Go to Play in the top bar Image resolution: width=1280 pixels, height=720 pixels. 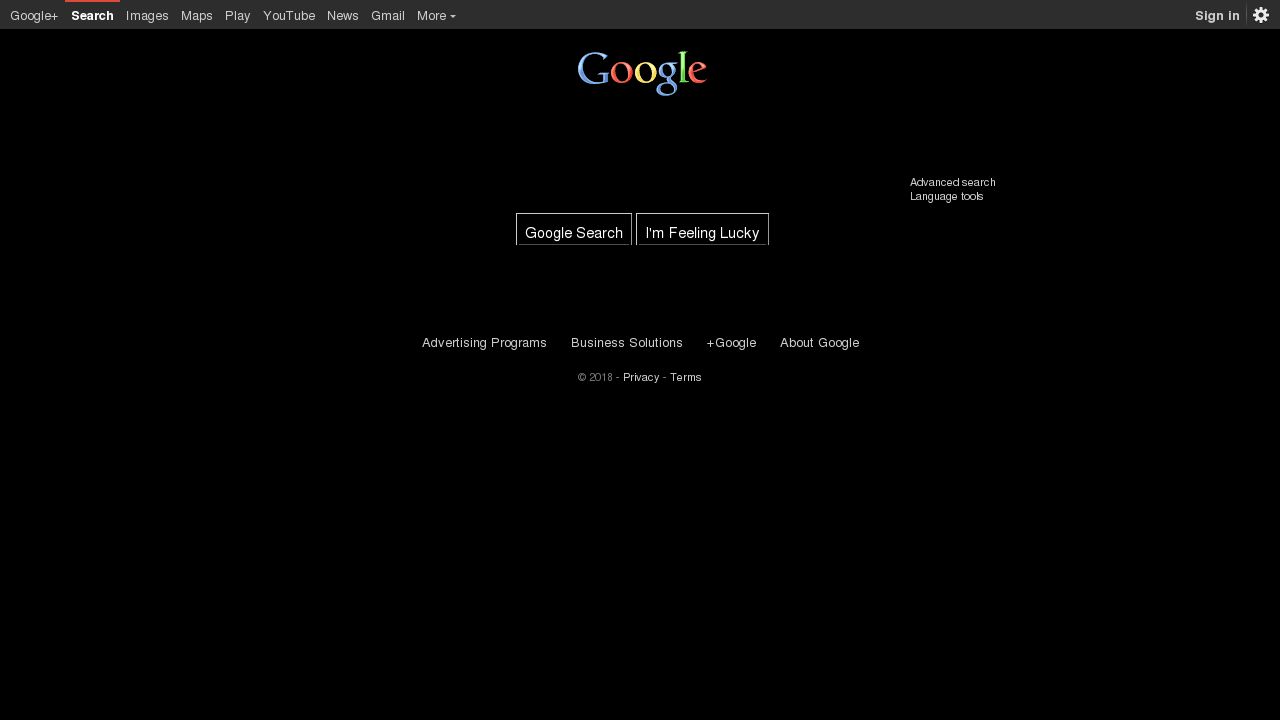coord(238,15)
